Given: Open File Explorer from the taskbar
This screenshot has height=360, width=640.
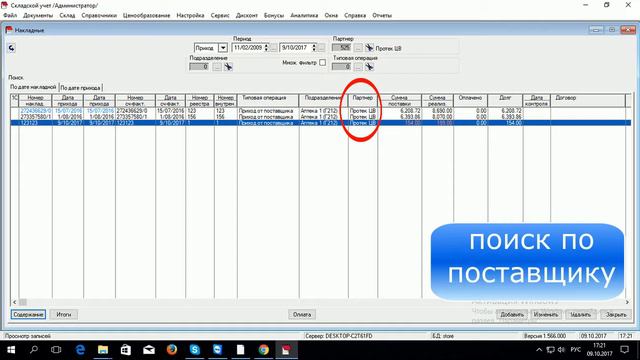Looking at the screenshot, I should click(103, 350).
